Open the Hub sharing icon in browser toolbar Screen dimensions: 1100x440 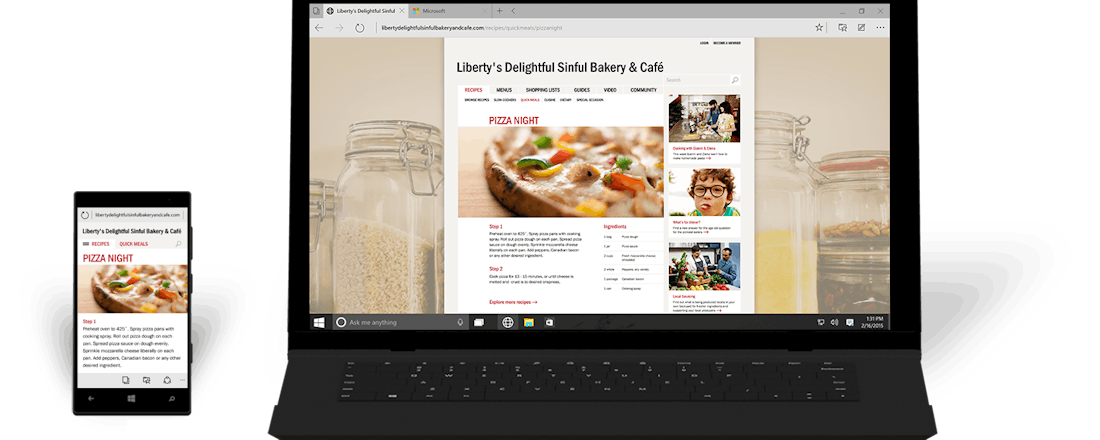(x=843, y=27)
